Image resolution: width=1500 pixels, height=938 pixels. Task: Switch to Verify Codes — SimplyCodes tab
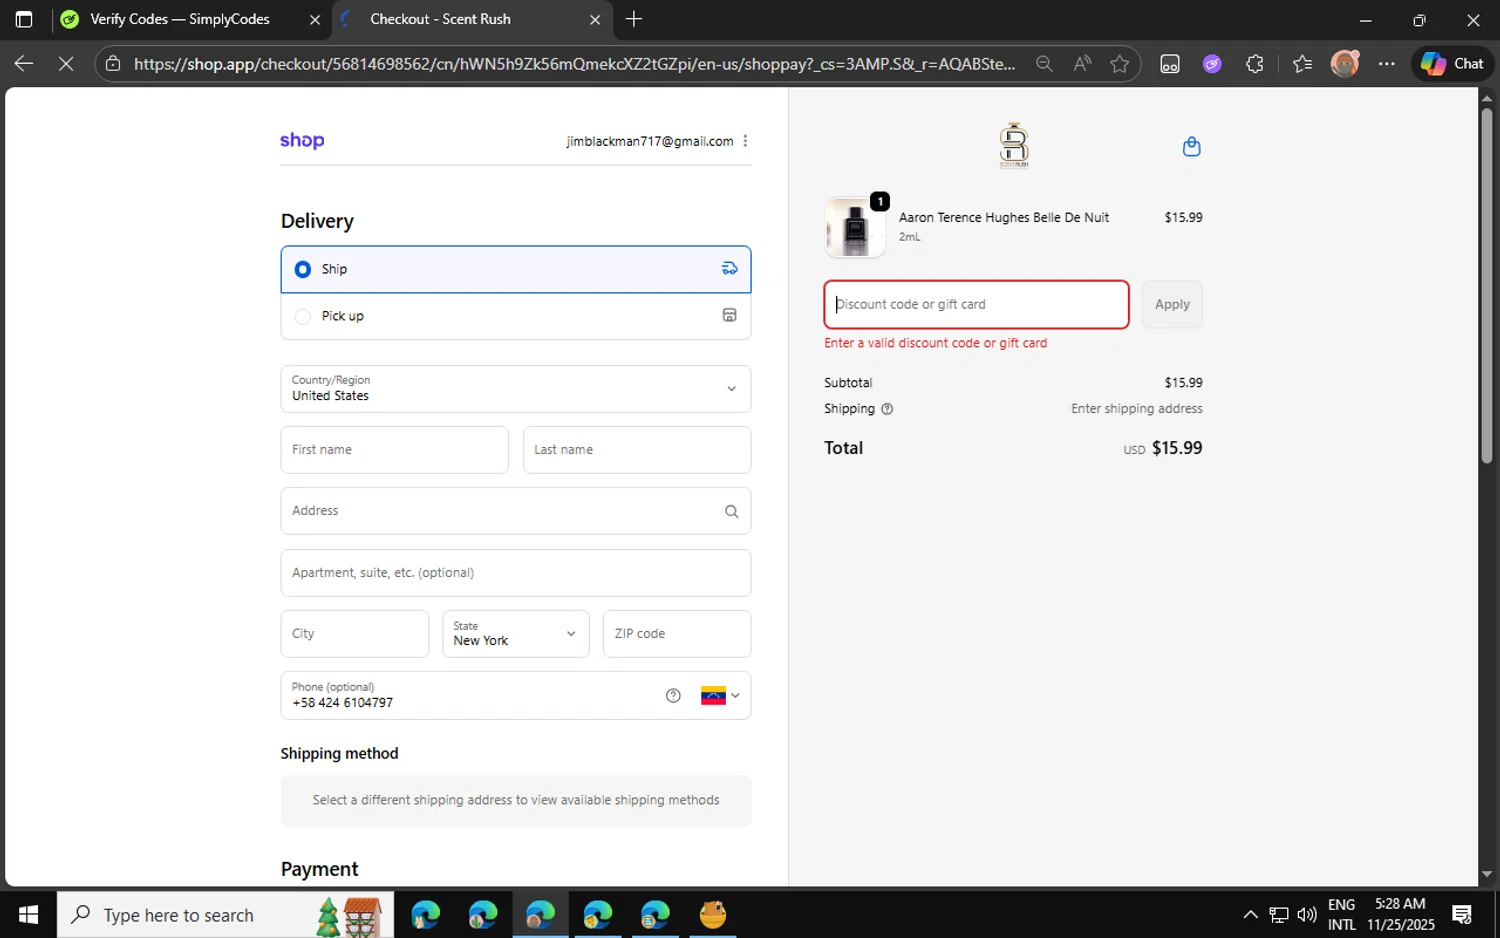pyautogui.click(x=180, y=19)
